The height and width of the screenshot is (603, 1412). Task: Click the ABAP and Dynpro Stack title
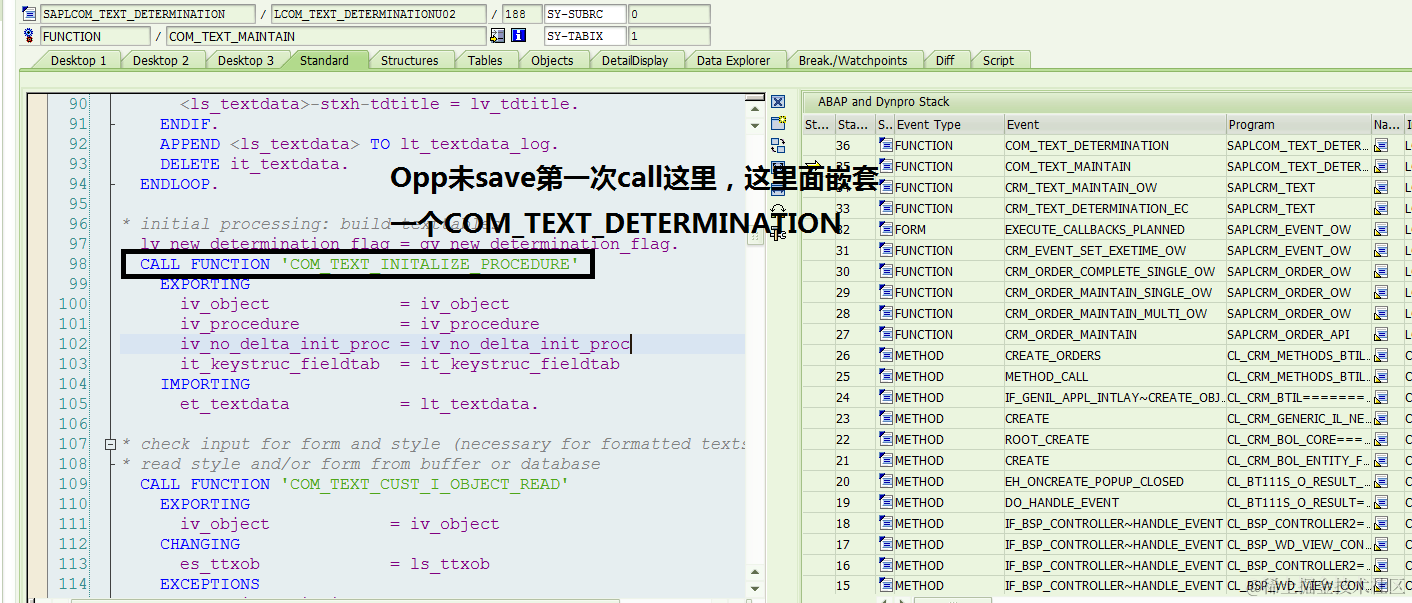pos(883,102)
